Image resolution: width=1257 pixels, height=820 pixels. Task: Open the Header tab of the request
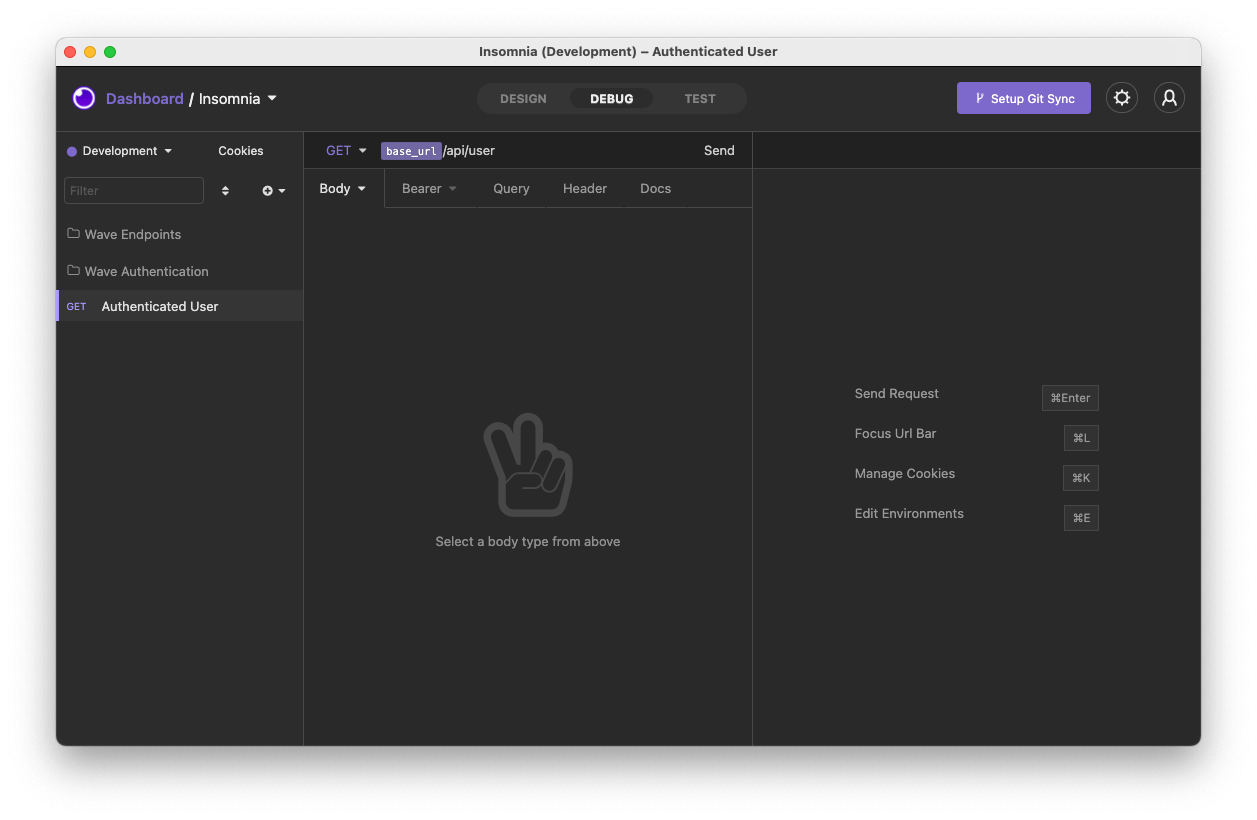pos(585,188)
